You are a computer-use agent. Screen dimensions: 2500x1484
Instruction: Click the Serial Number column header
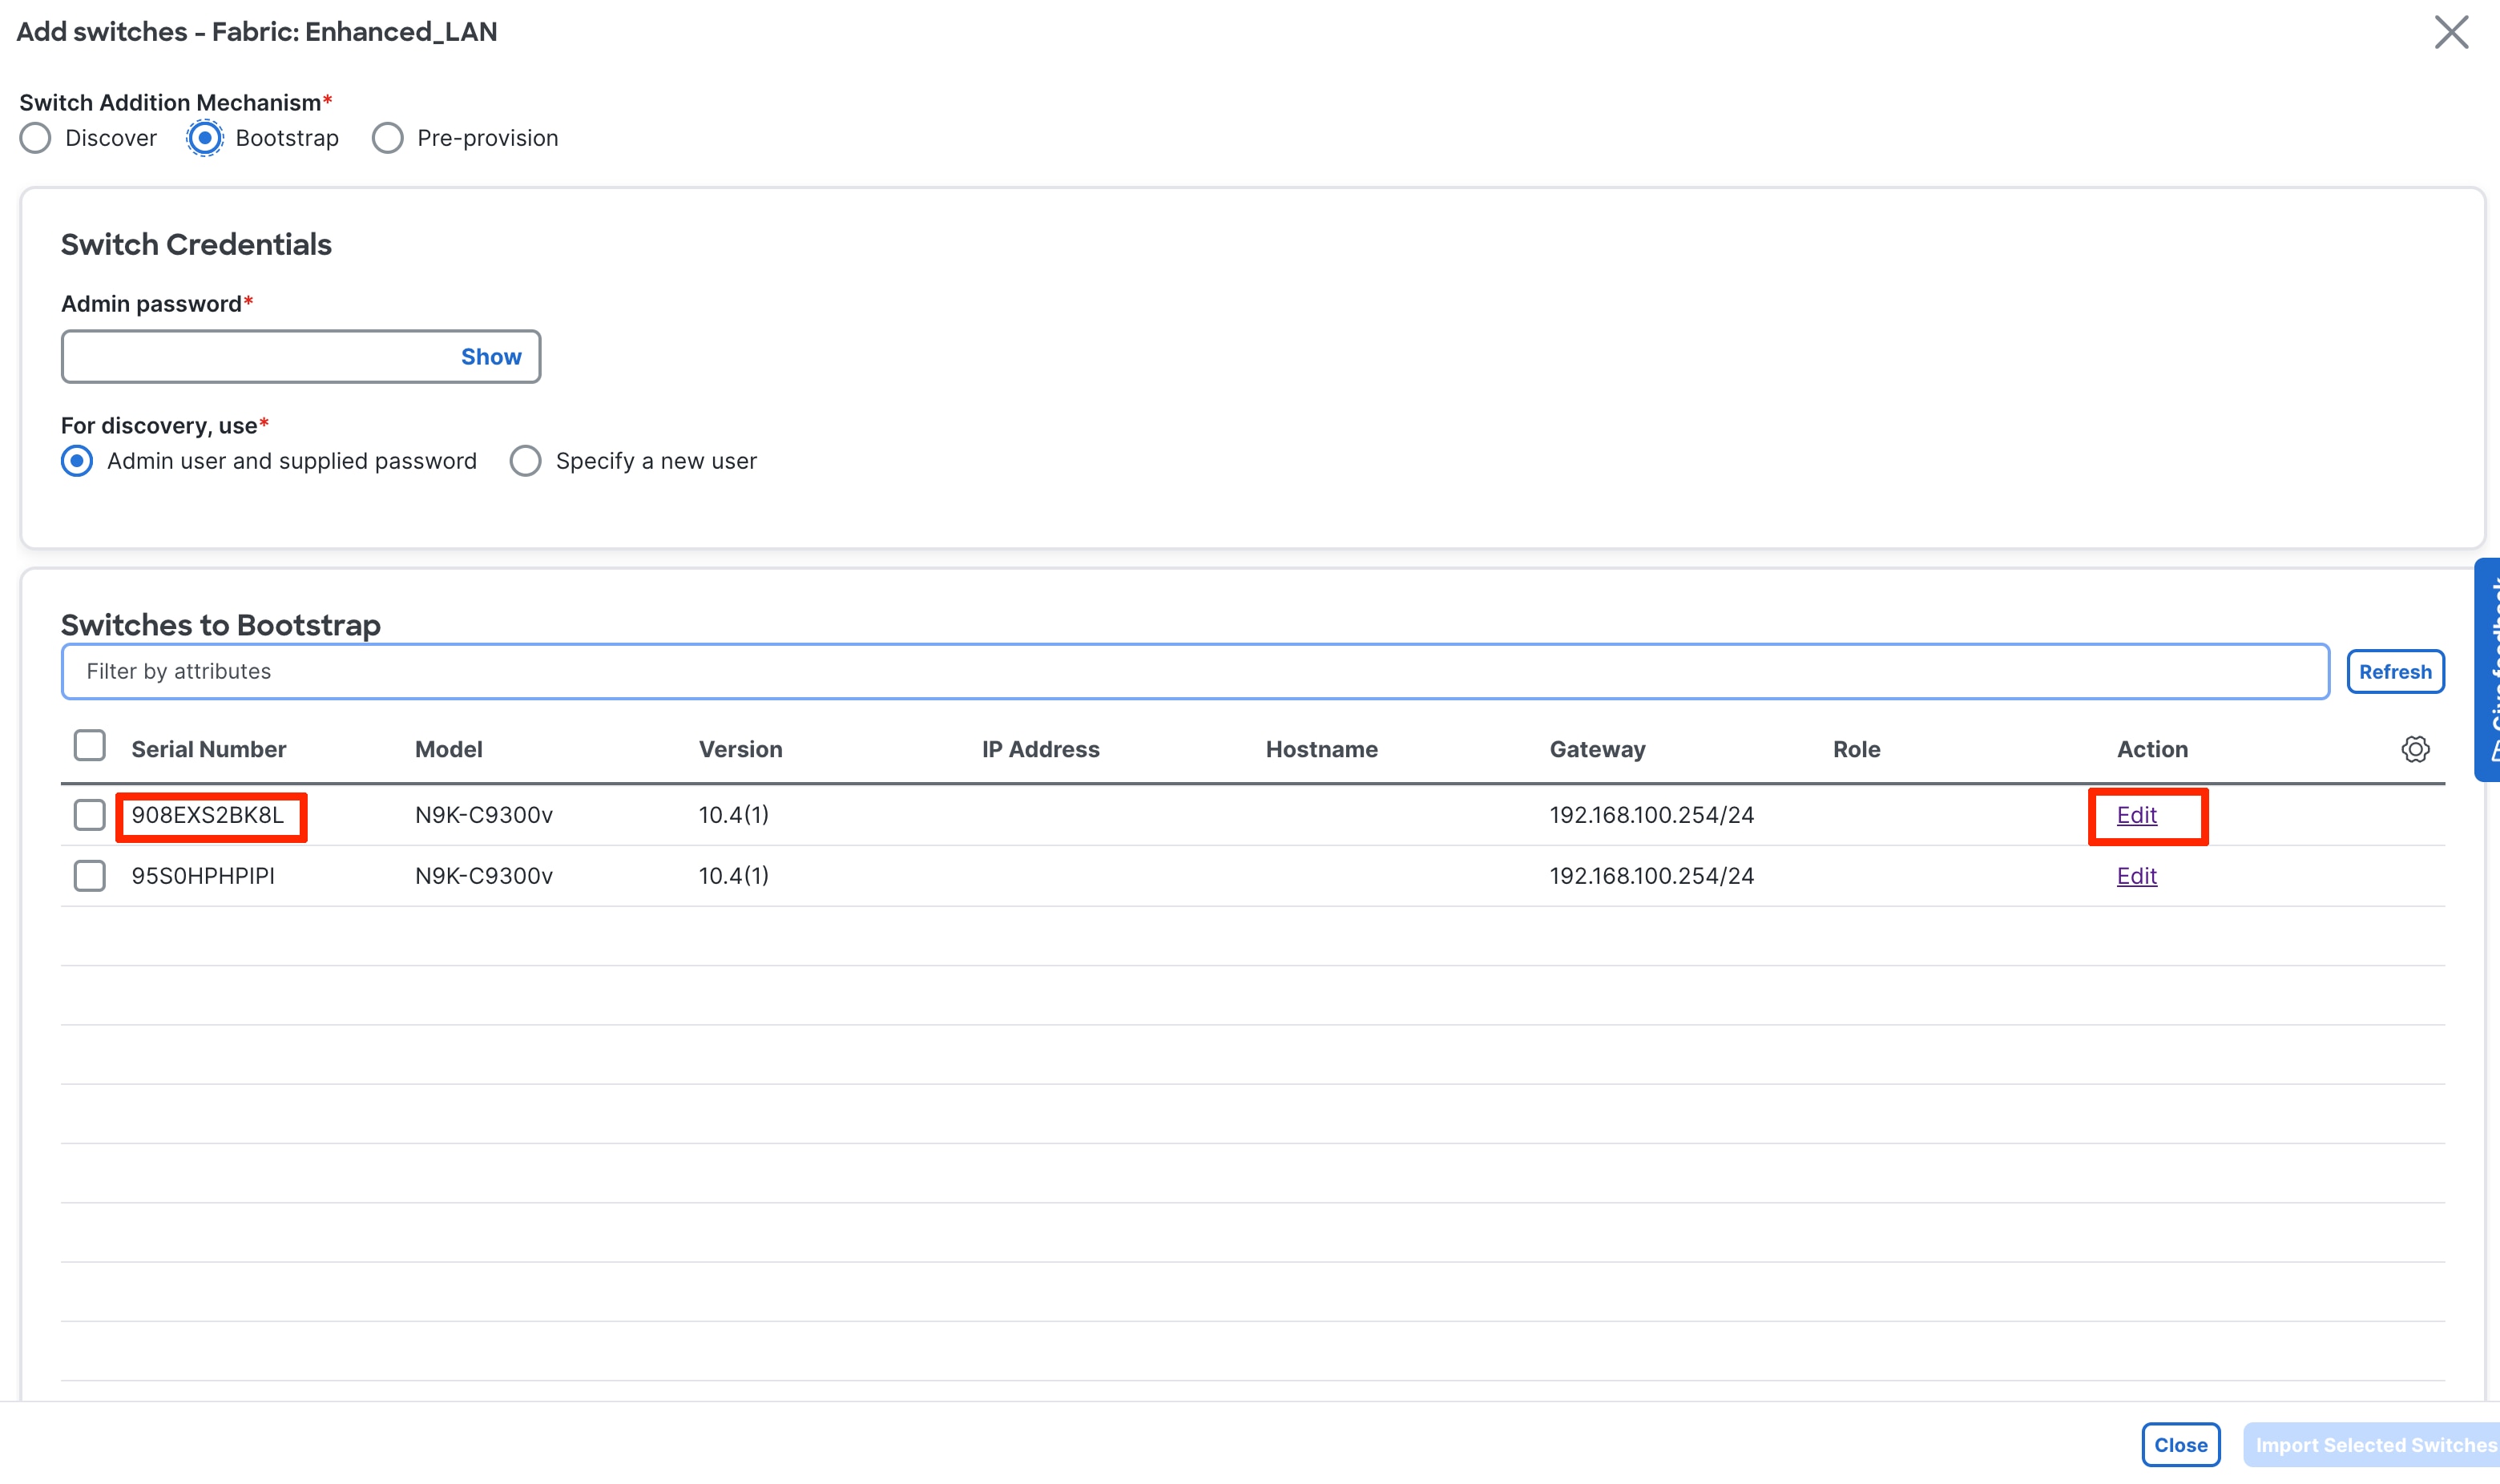[208, 749]
